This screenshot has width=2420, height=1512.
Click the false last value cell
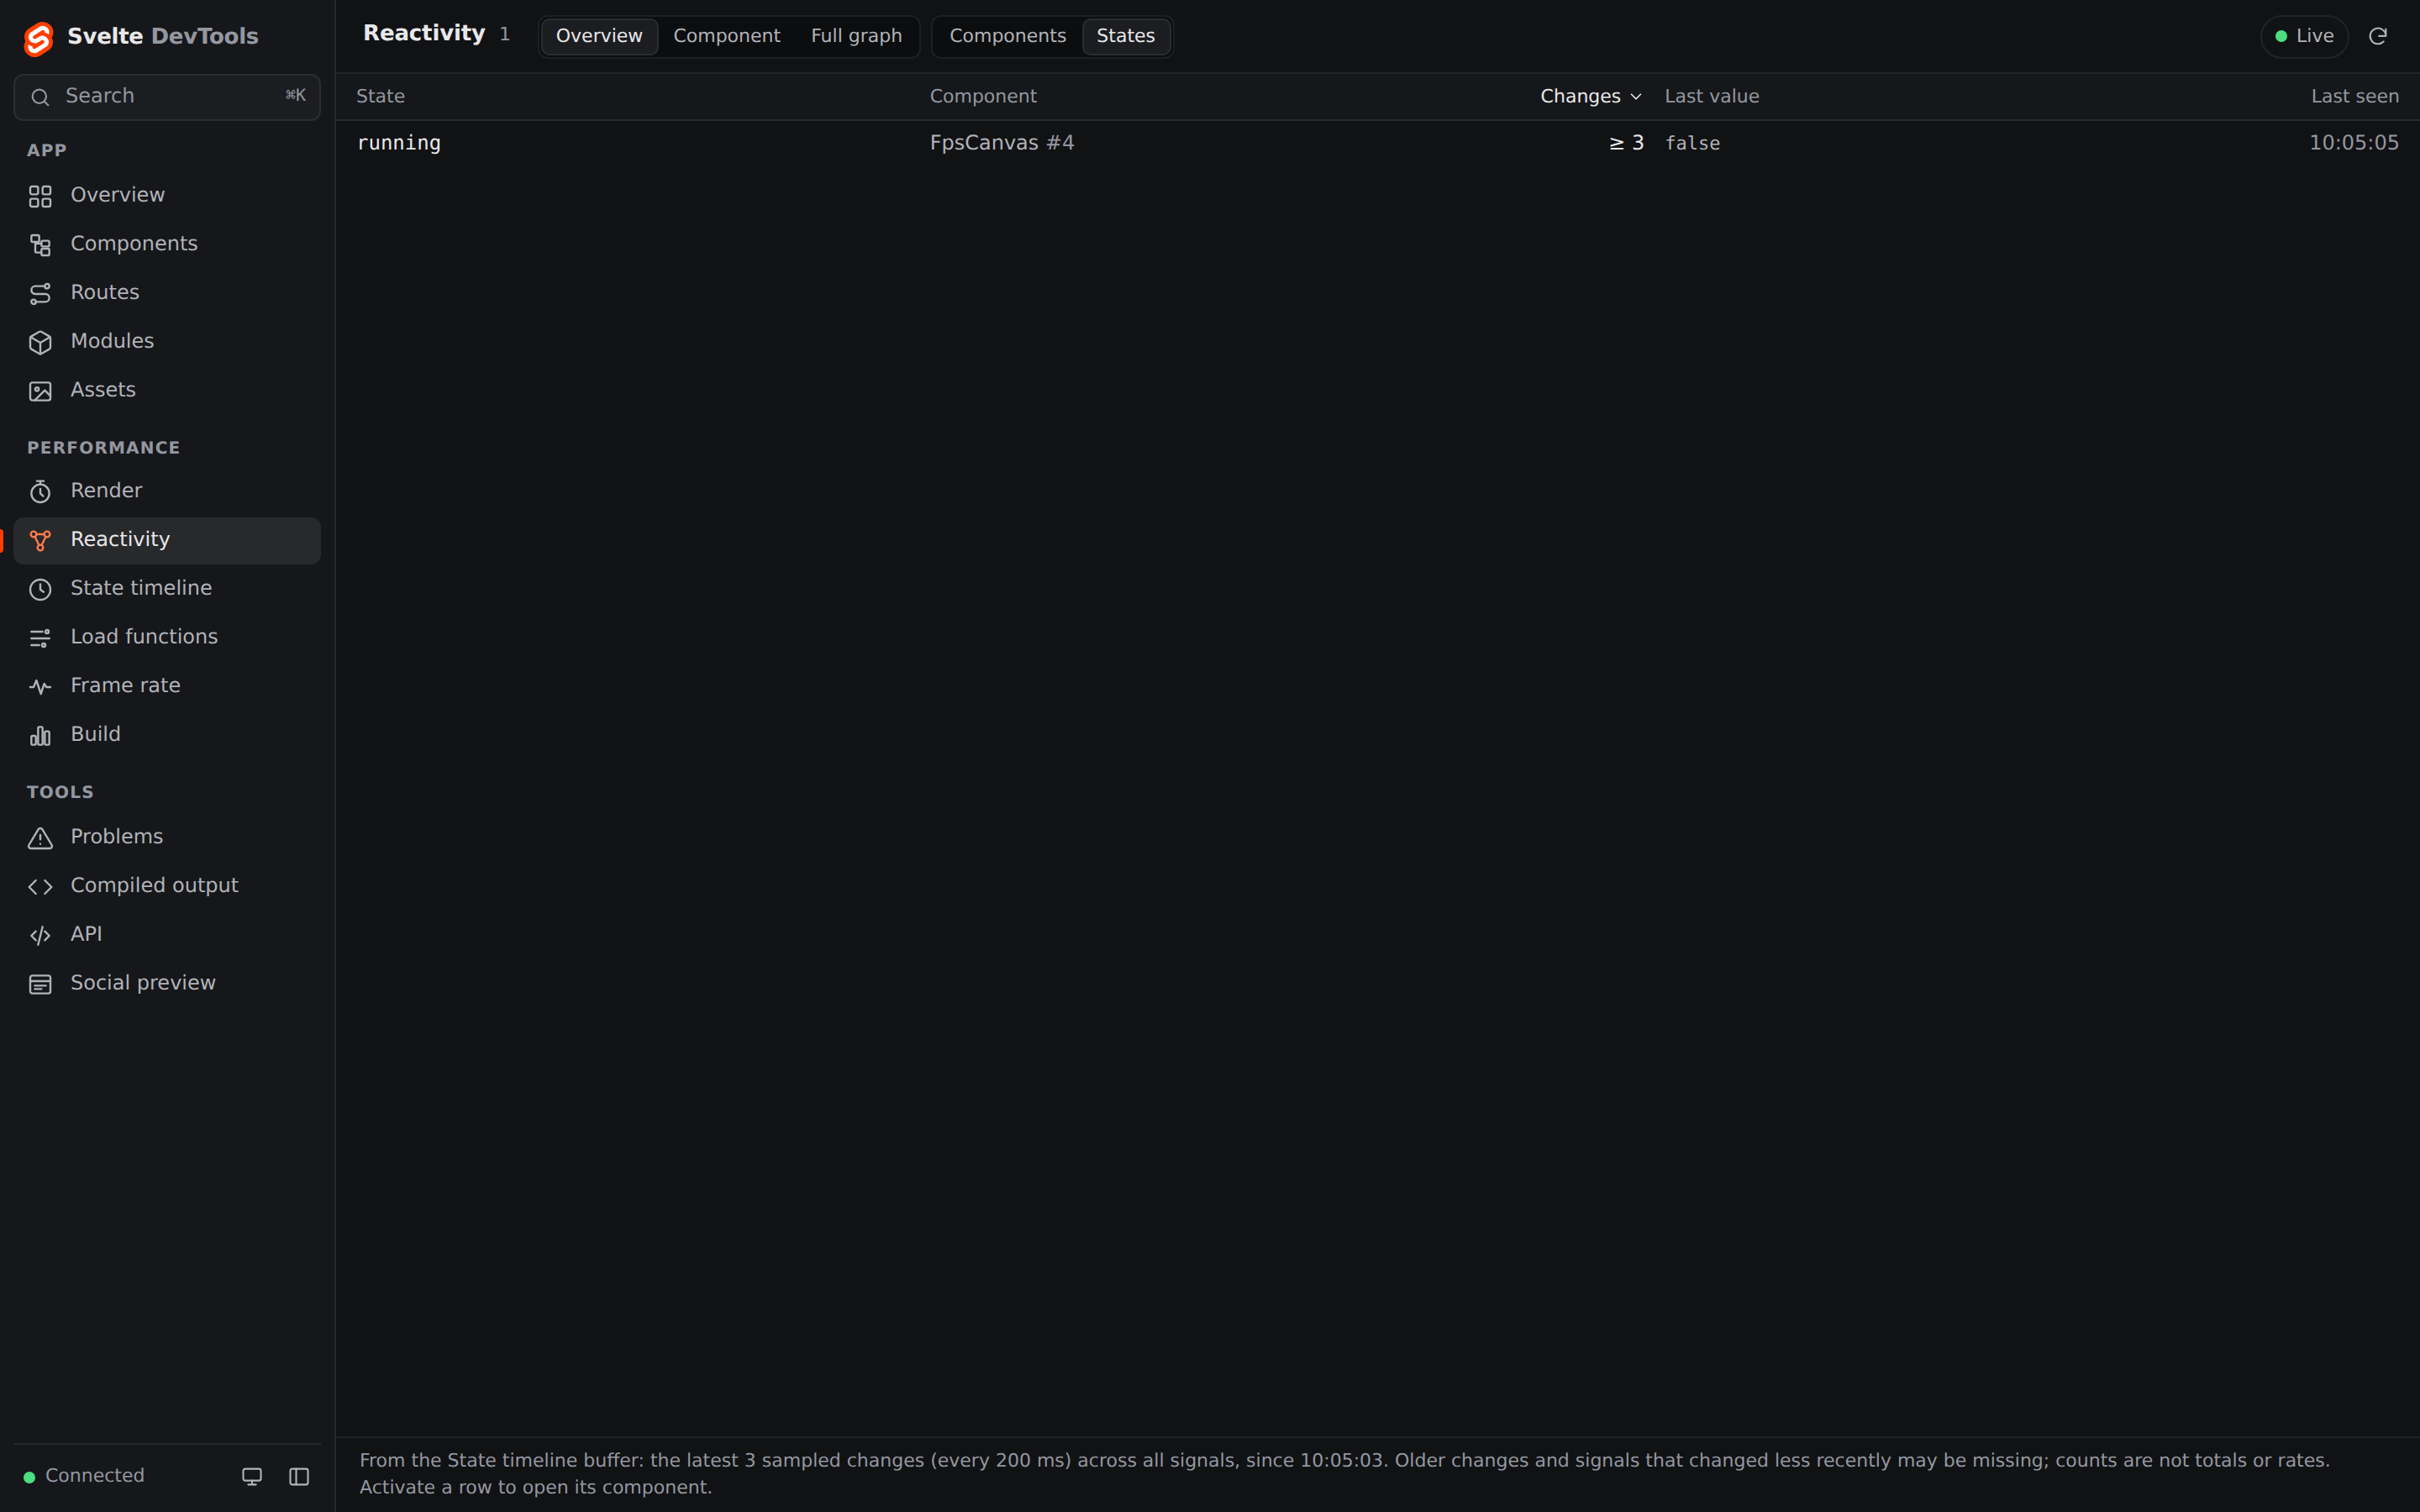1692,143
